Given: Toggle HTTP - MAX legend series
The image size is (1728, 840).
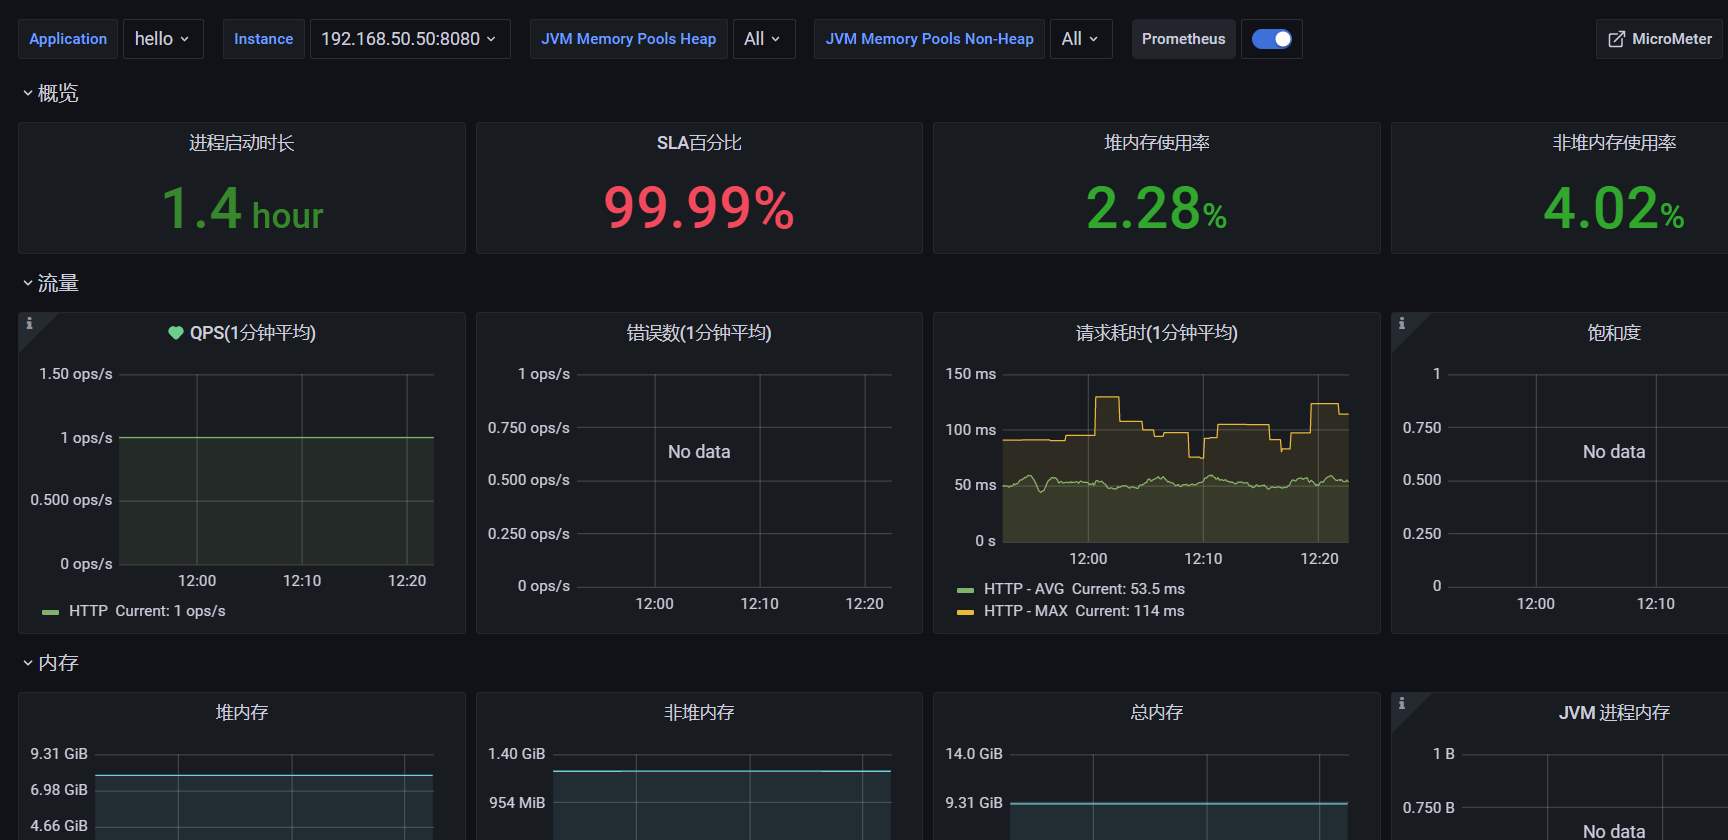Looking at the screenshot, I should click(1025, 611).
